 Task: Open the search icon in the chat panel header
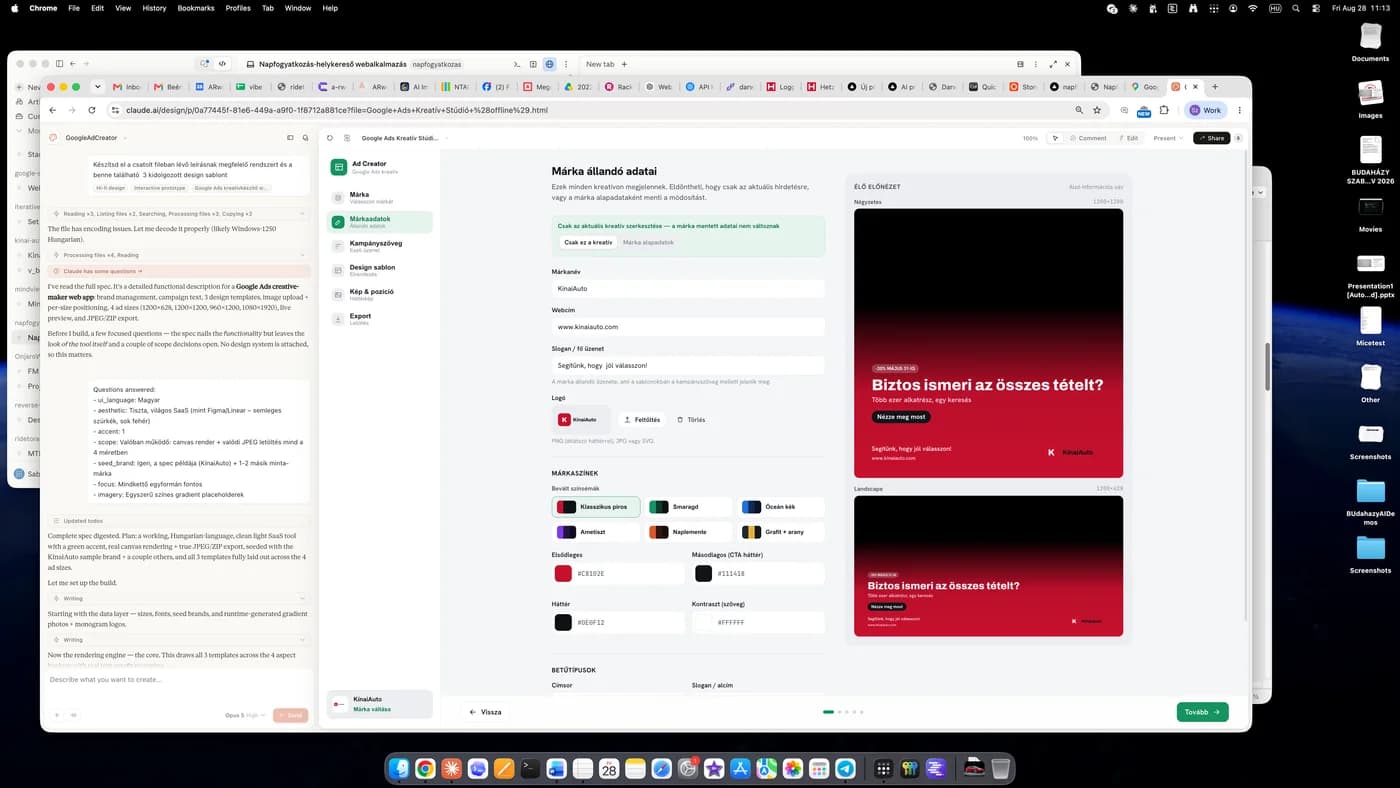pos(305,138)
